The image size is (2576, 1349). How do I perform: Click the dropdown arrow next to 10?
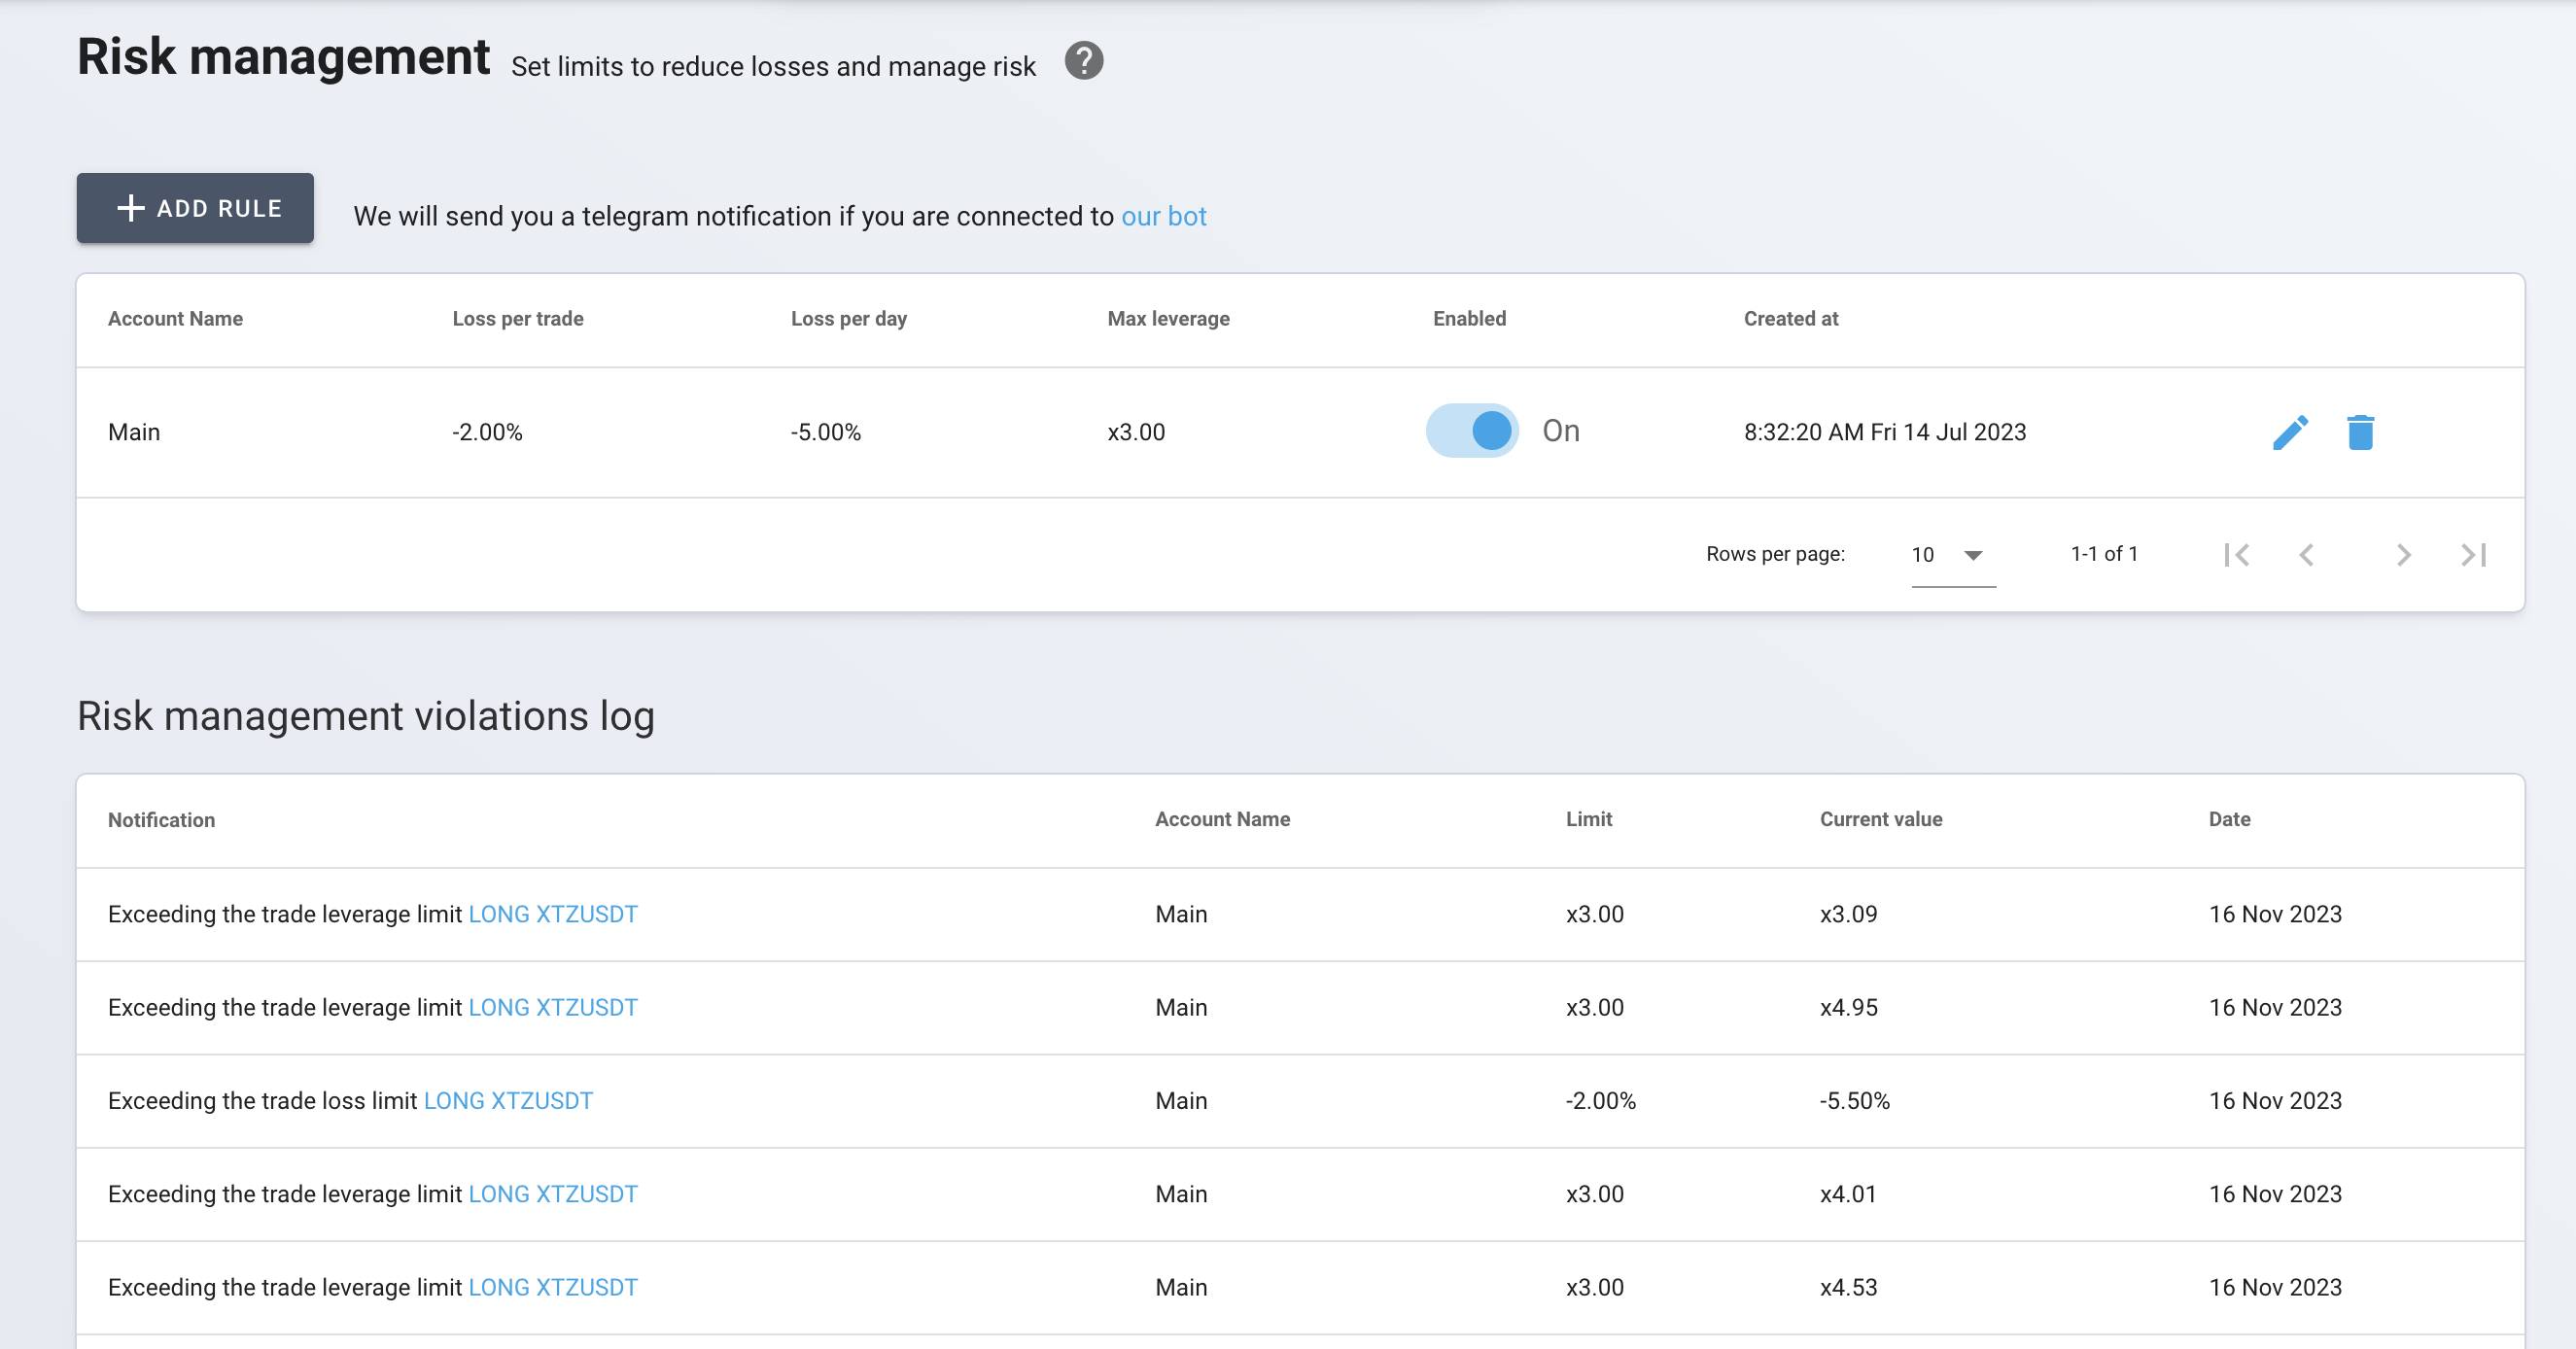coord(1973,556)
